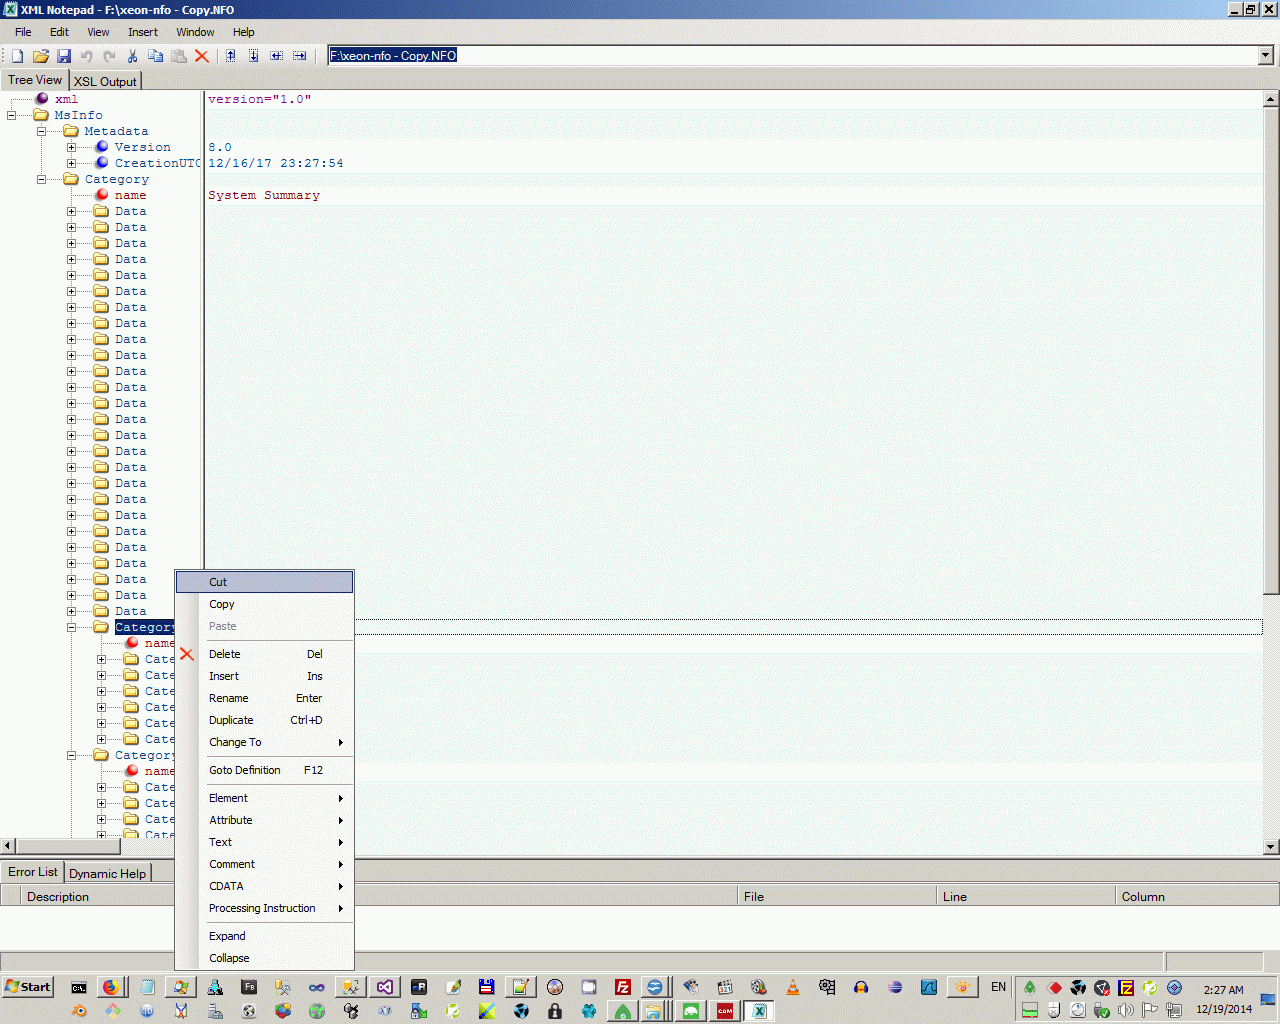Image resolution: width=1280 pixels, height=1024 pixels.
Task: Save the file using the floppy disk icon
Action: [64, 56]
